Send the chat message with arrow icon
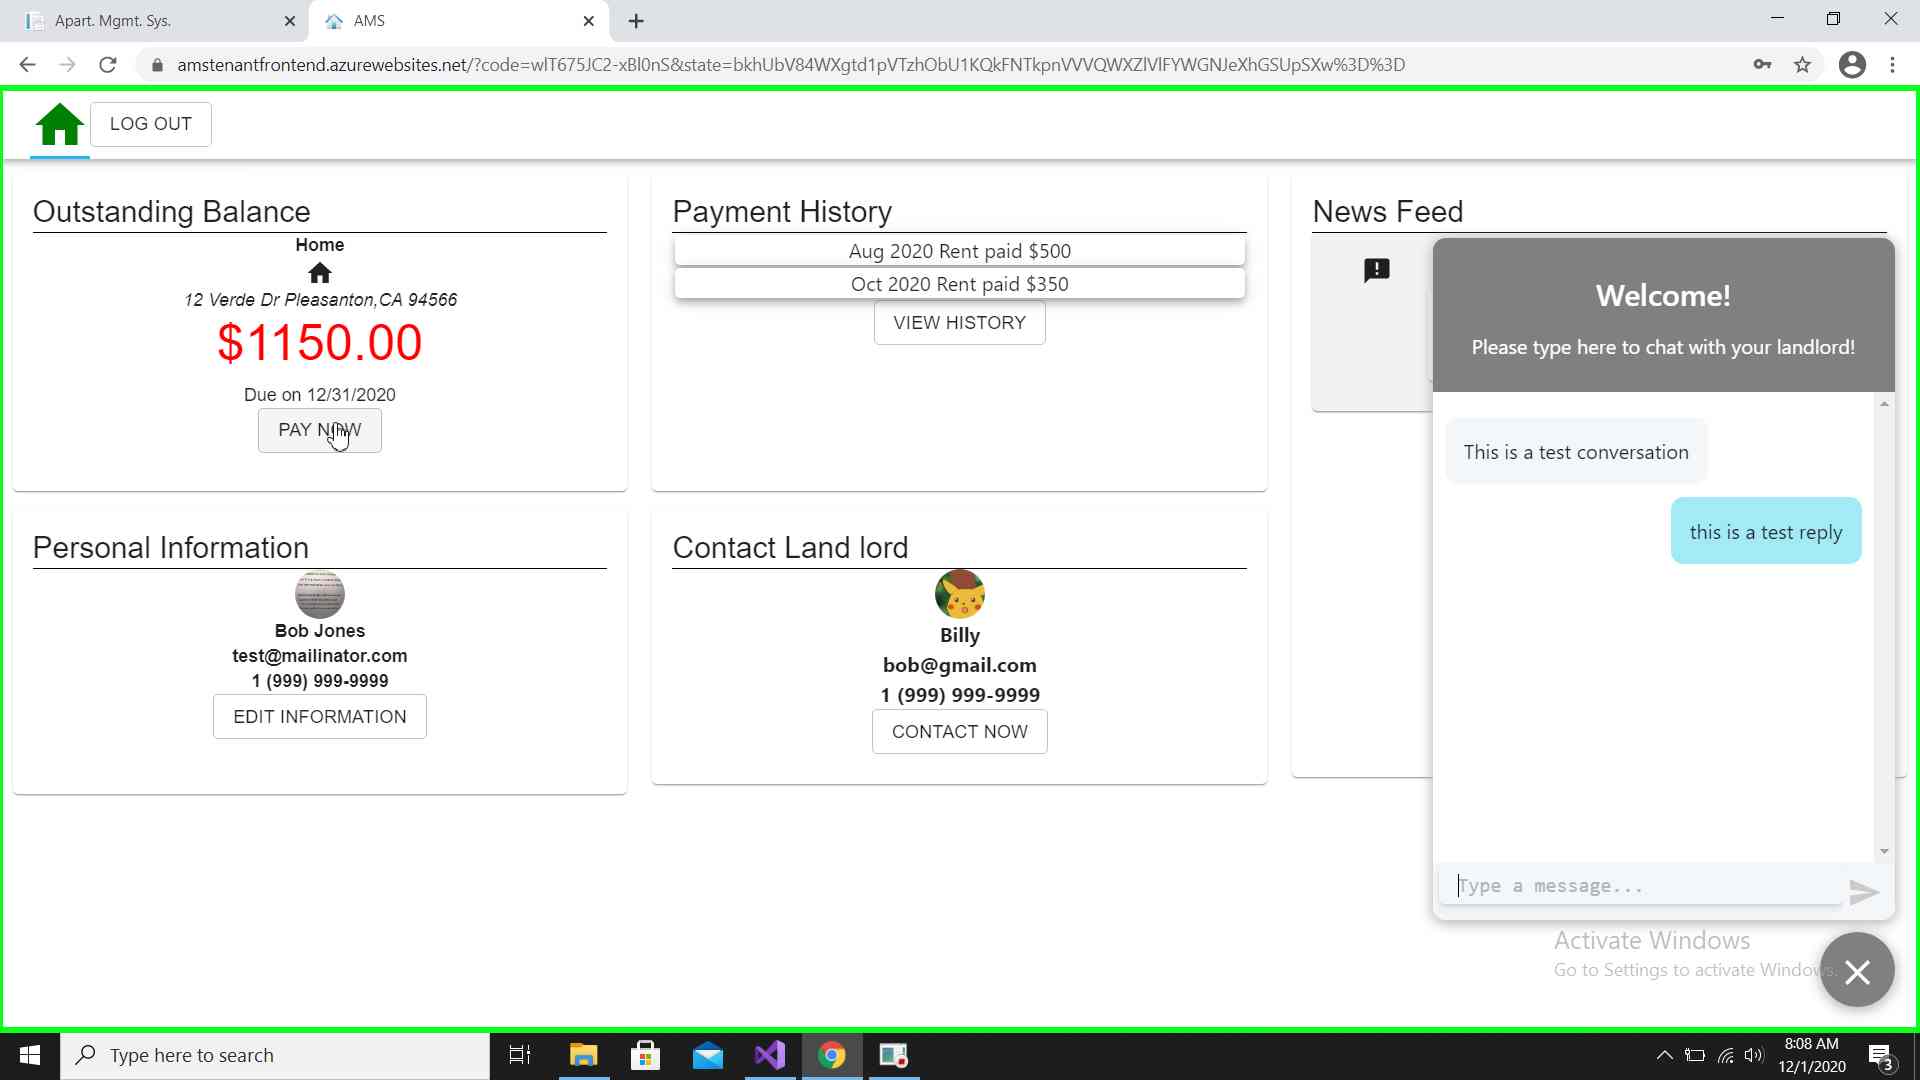1920x1080 pixels. pyautogui.click(x=1864, y=892)
